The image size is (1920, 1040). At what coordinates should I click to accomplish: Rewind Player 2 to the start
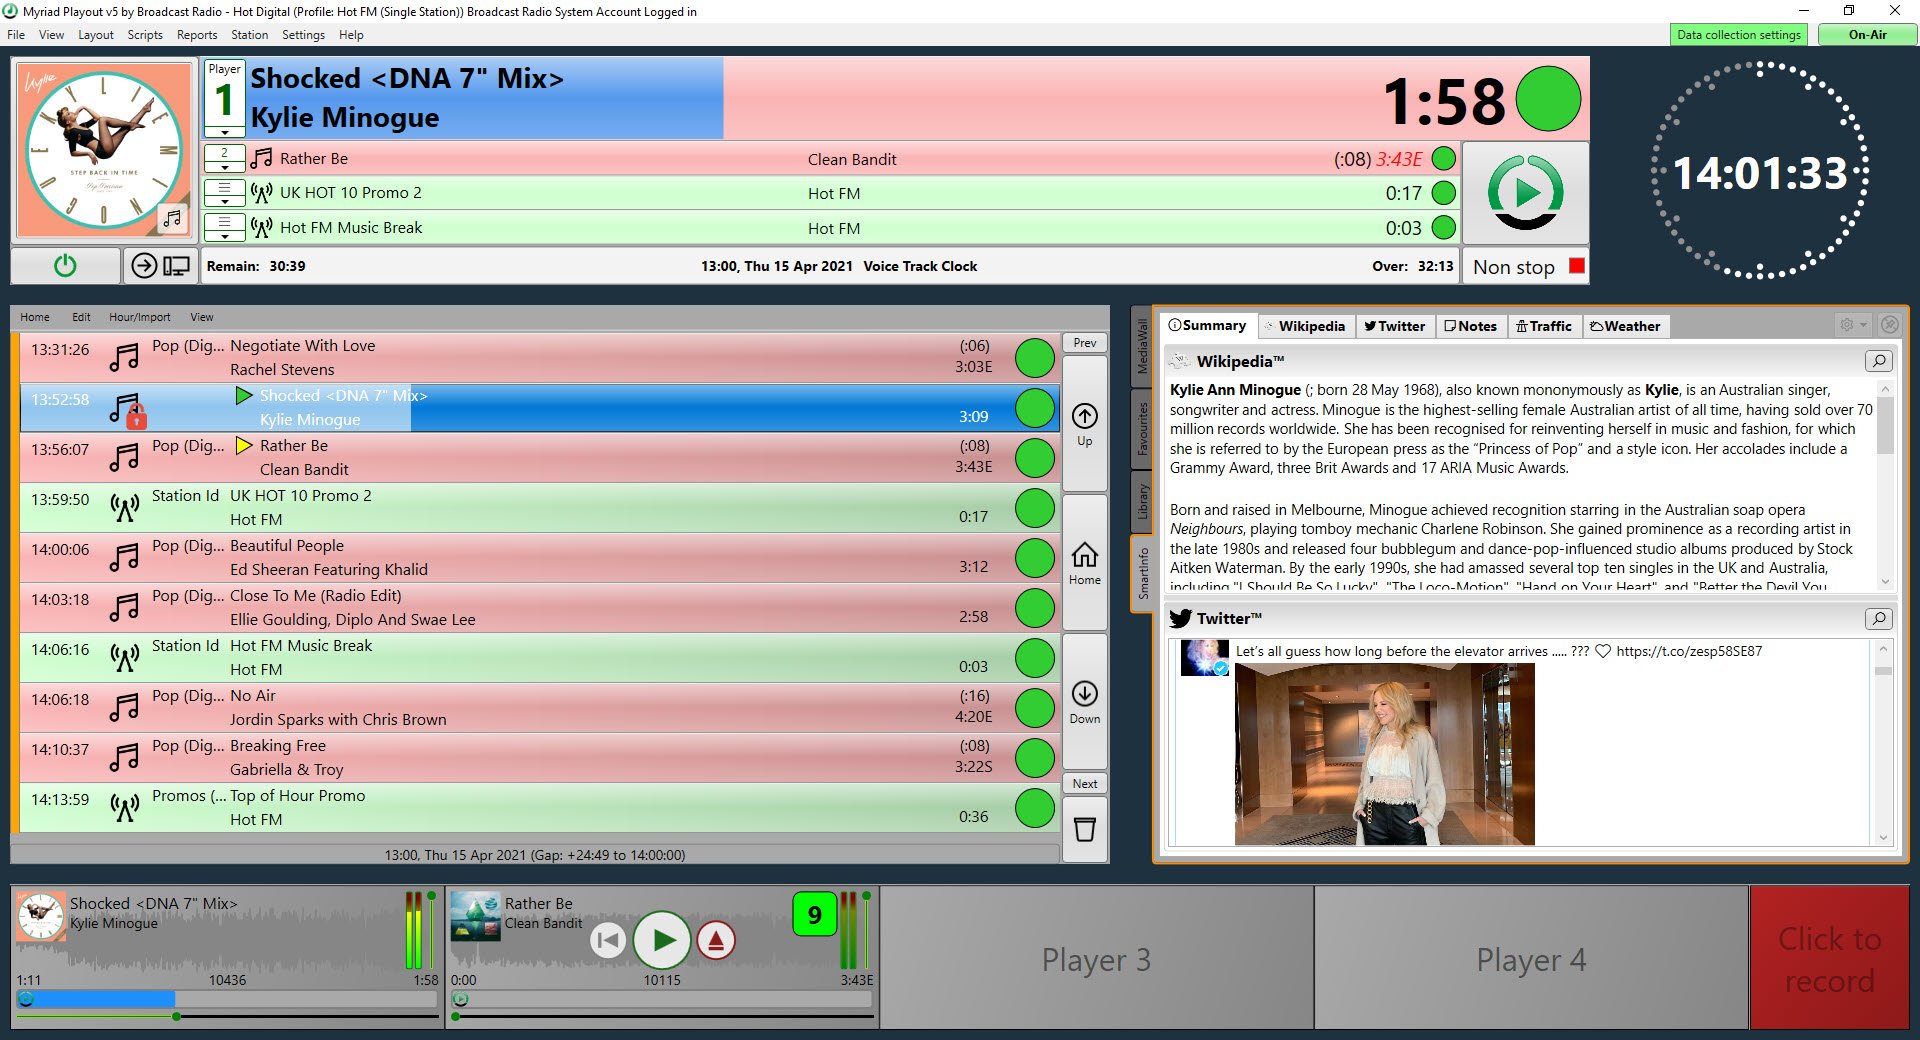[608, 940]
